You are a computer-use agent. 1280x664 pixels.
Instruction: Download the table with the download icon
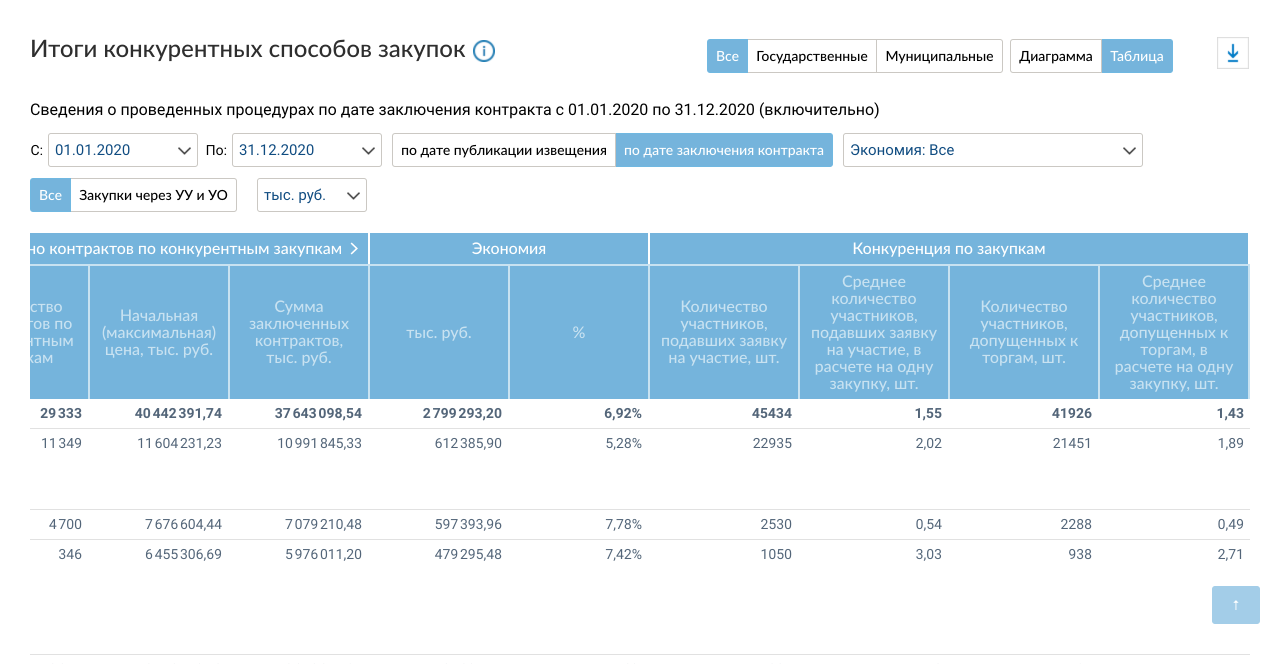1232,54
